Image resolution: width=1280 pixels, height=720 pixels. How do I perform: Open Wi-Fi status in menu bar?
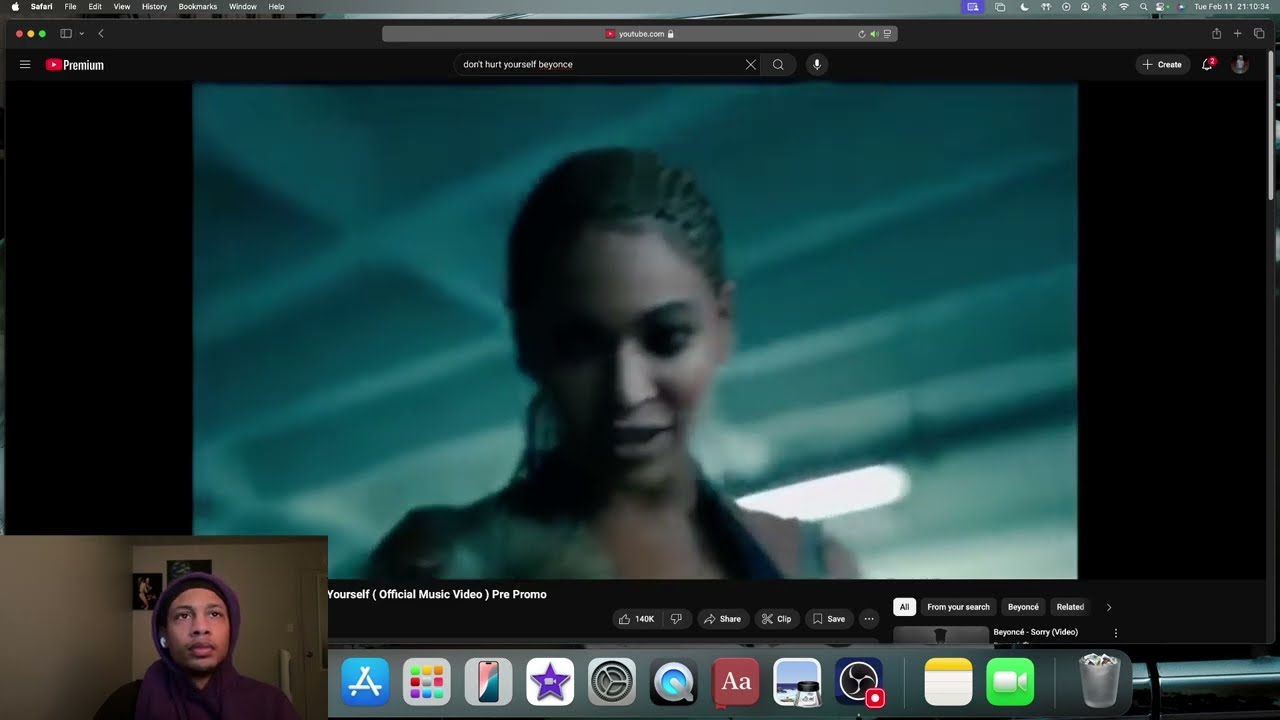pos(1124,7)
